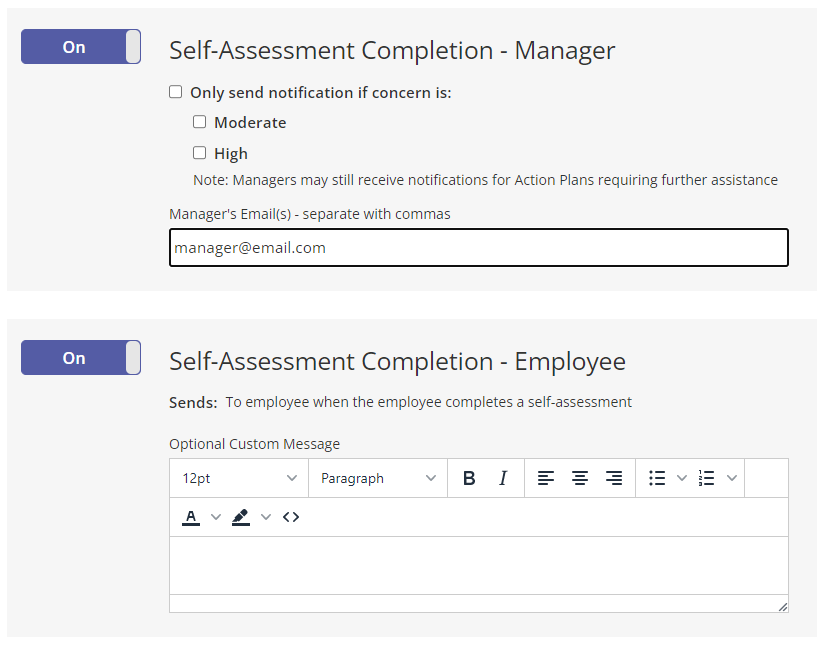Apply italic formatting in the editor toolbar

click(503, 478)
